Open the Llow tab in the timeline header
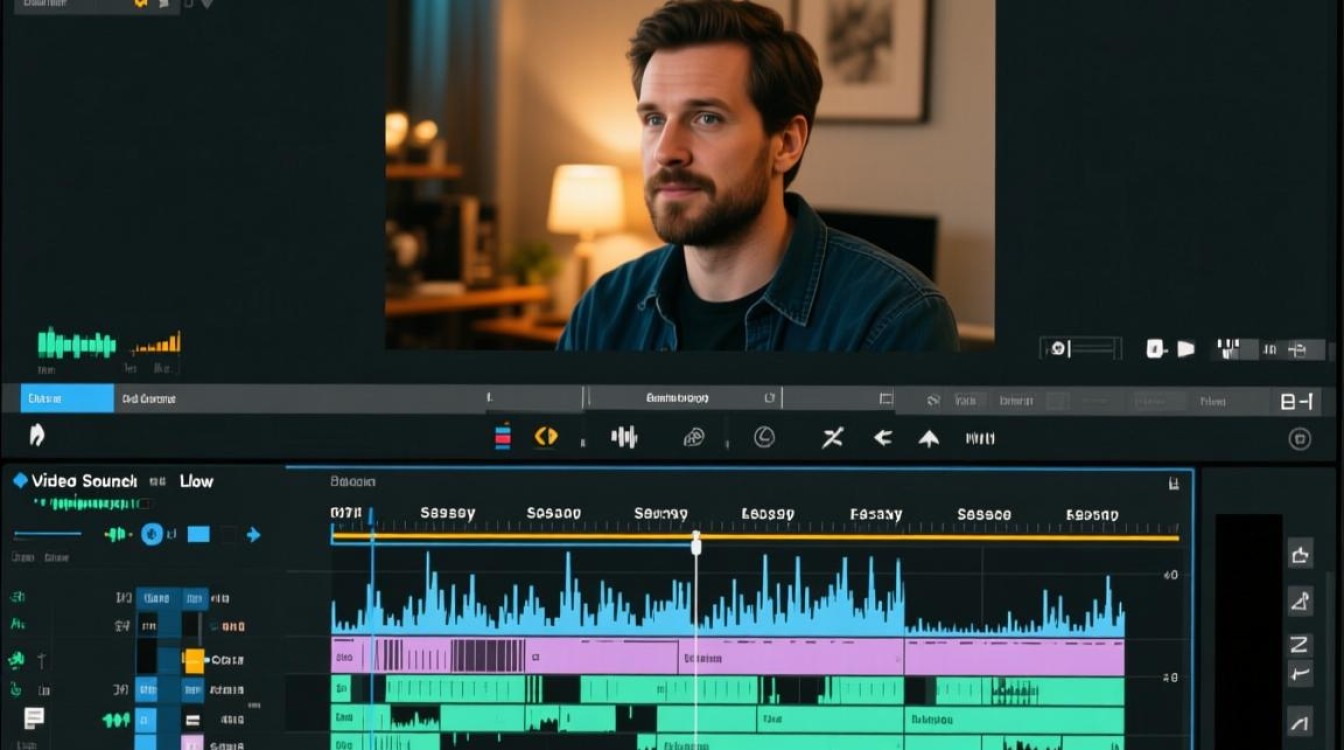1344x750 pixels. coord(196,481)
